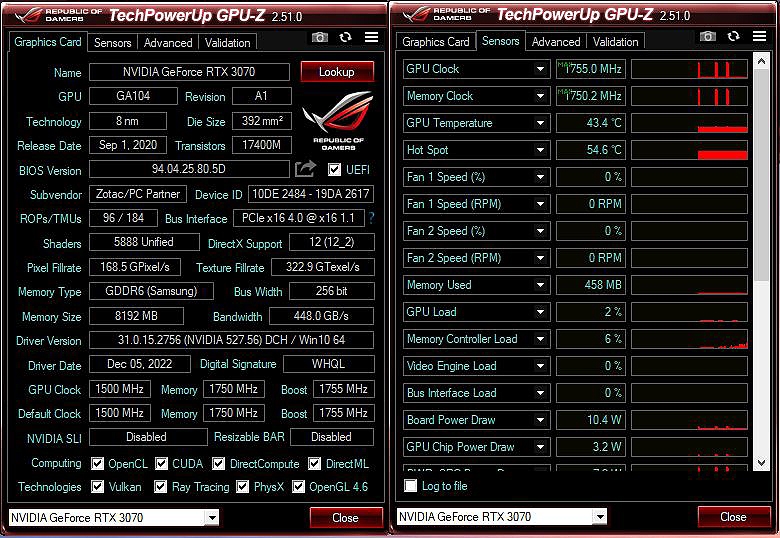Expand the GPU Temperature sensor dropdown

[540, 123]
